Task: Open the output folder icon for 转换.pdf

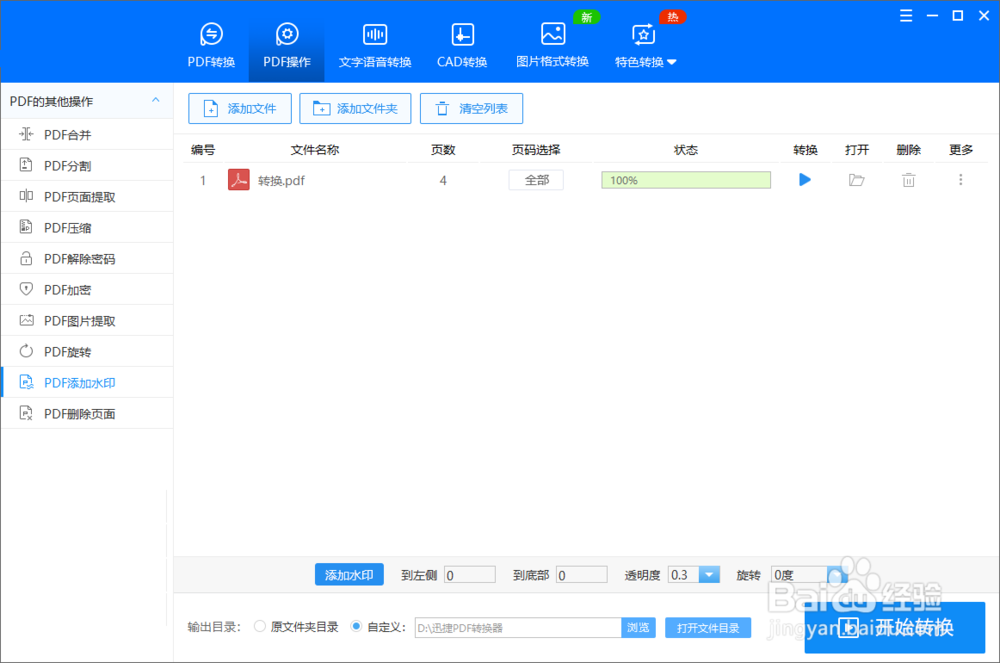Action: [857, 180]
